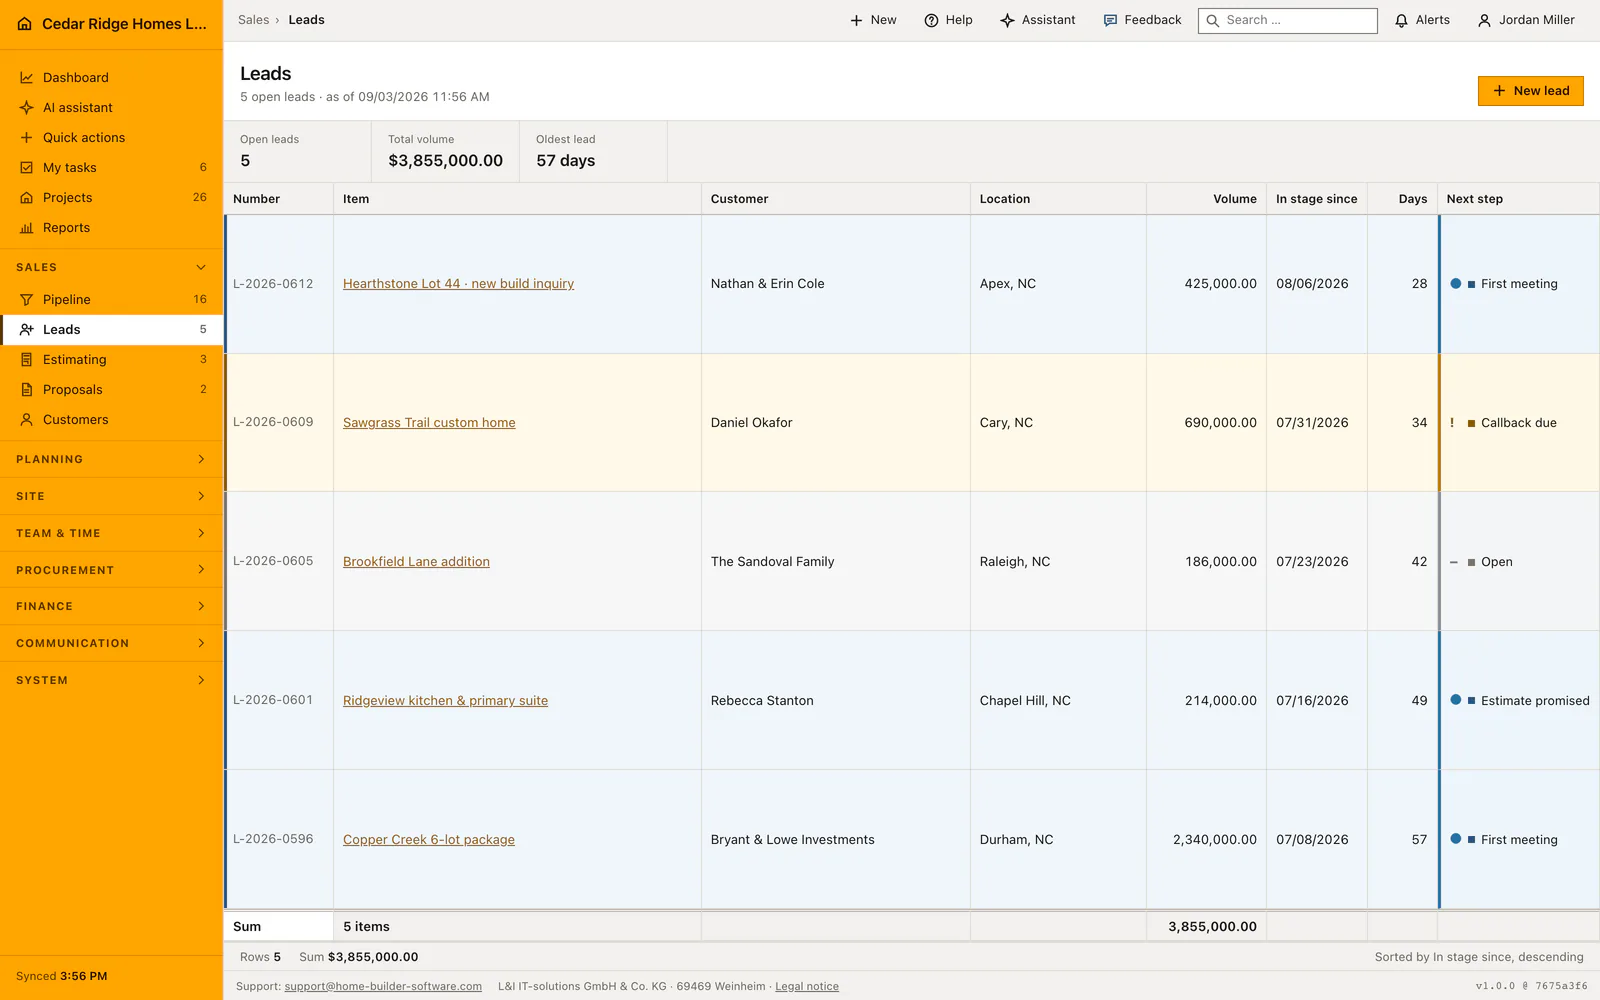Click the New lead button
This screenshot has height=1000, width=1600.
1530,91
